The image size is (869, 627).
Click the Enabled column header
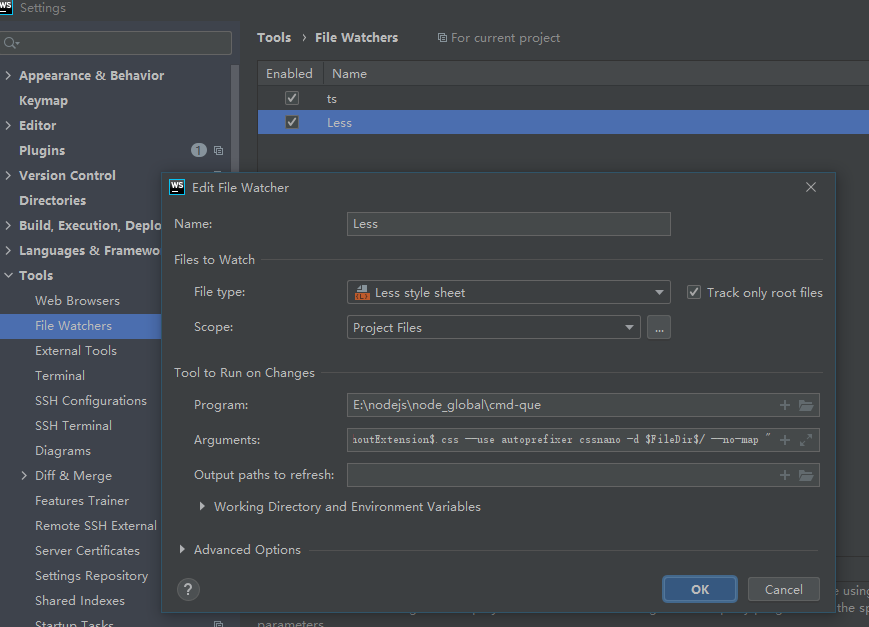click(x=289, y=74)
